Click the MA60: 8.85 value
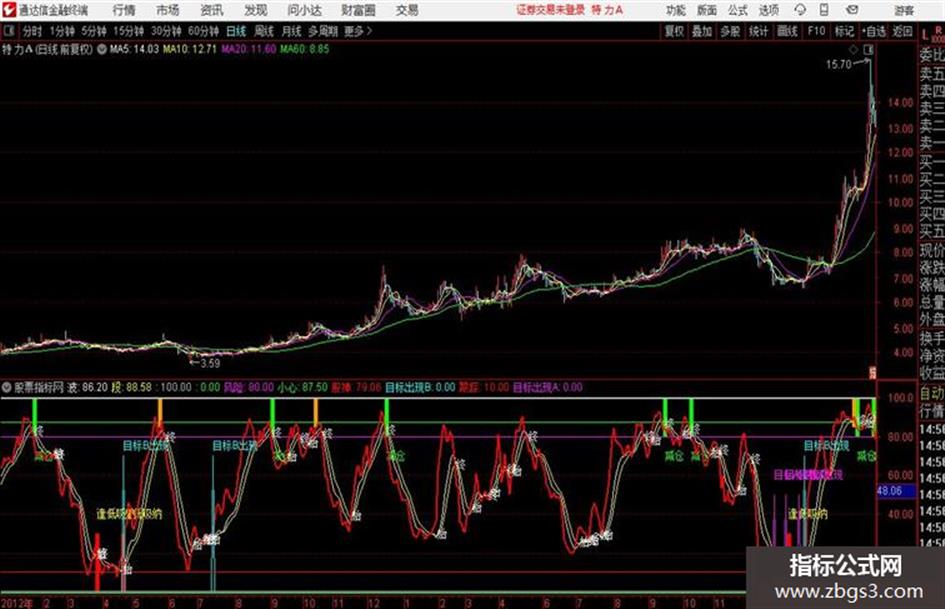Image resolution: width=945 pixels, height=609 pixels. coord(304,49)
